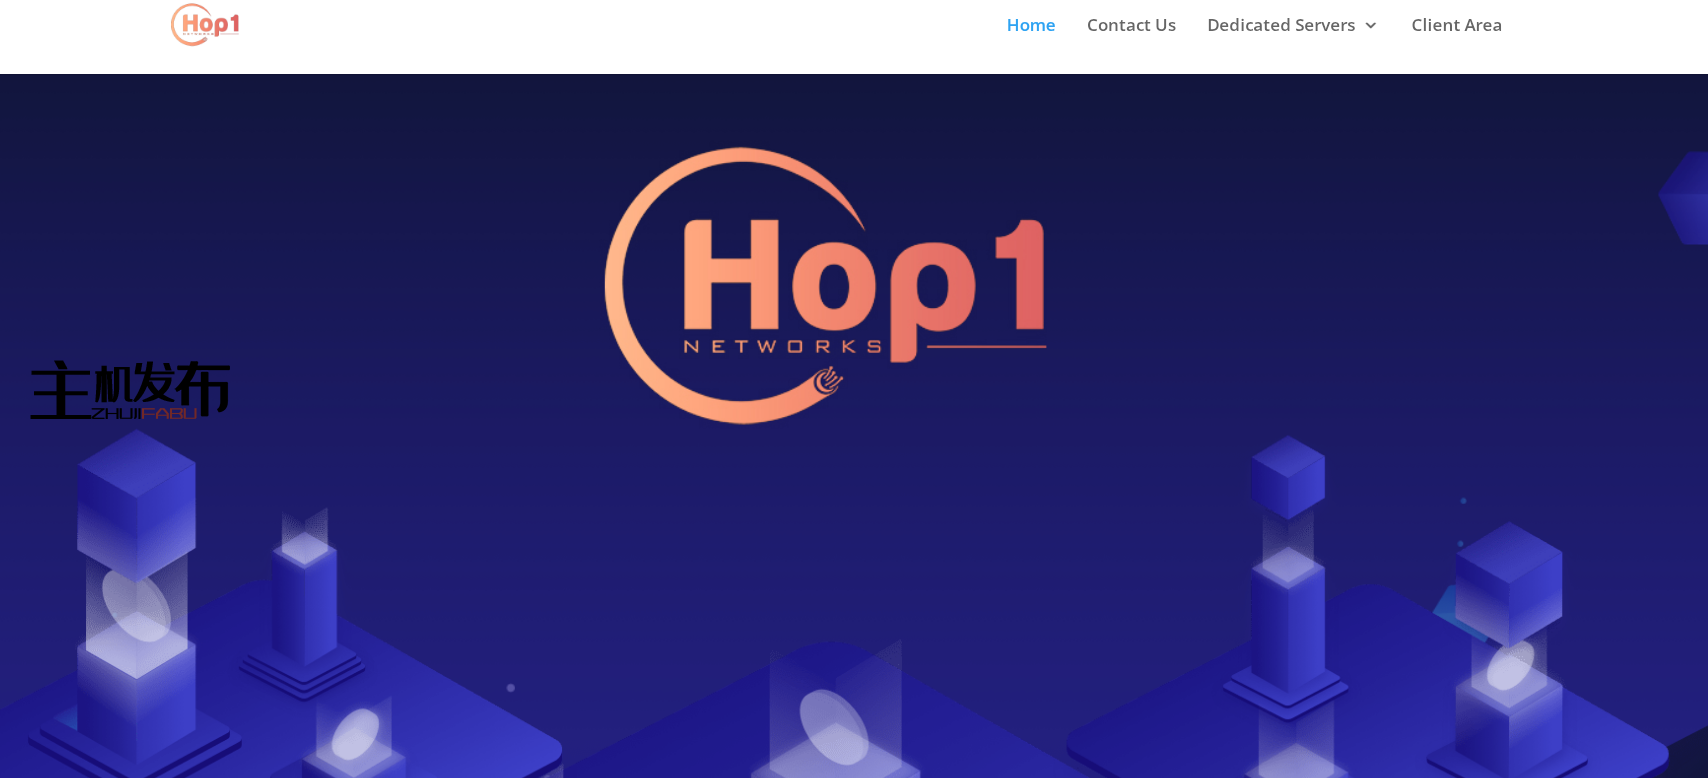Expand the chevron beside Dedicated Servers
This screenshot has height=778, width=1708.
[1371, 26]
